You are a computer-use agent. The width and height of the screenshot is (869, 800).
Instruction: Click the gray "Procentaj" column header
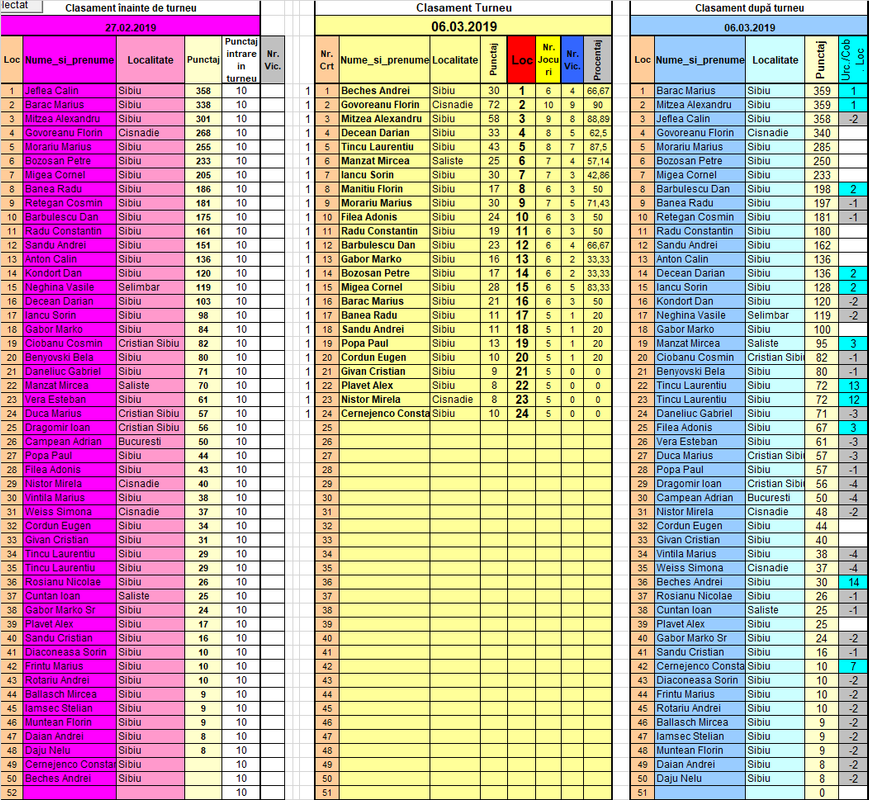[597, 60]
